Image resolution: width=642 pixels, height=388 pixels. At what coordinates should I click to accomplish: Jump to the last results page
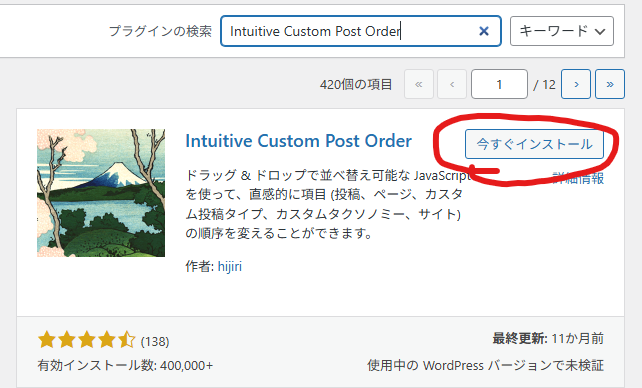coord(610,84)
